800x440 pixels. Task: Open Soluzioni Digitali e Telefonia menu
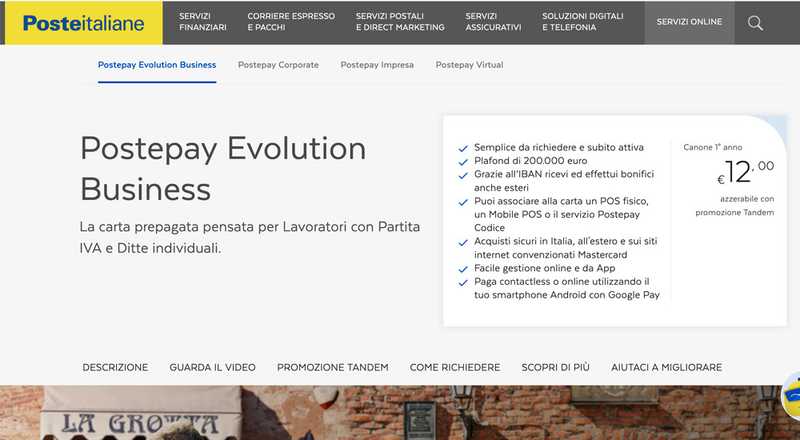click(583, 22)
